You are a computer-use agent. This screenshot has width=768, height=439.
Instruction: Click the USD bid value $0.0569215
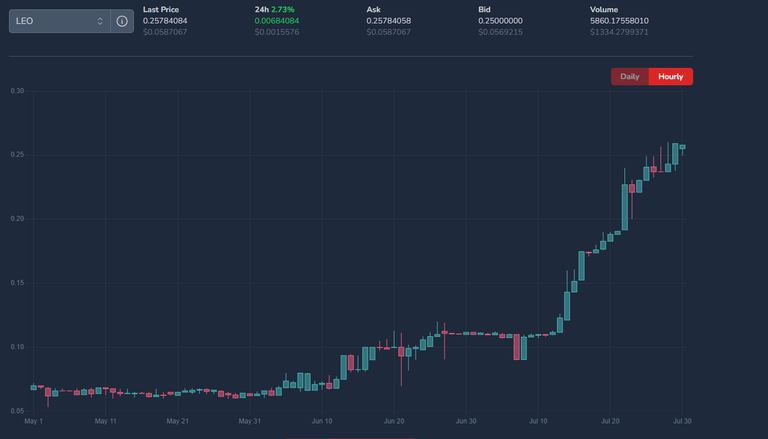coord(500,32)
